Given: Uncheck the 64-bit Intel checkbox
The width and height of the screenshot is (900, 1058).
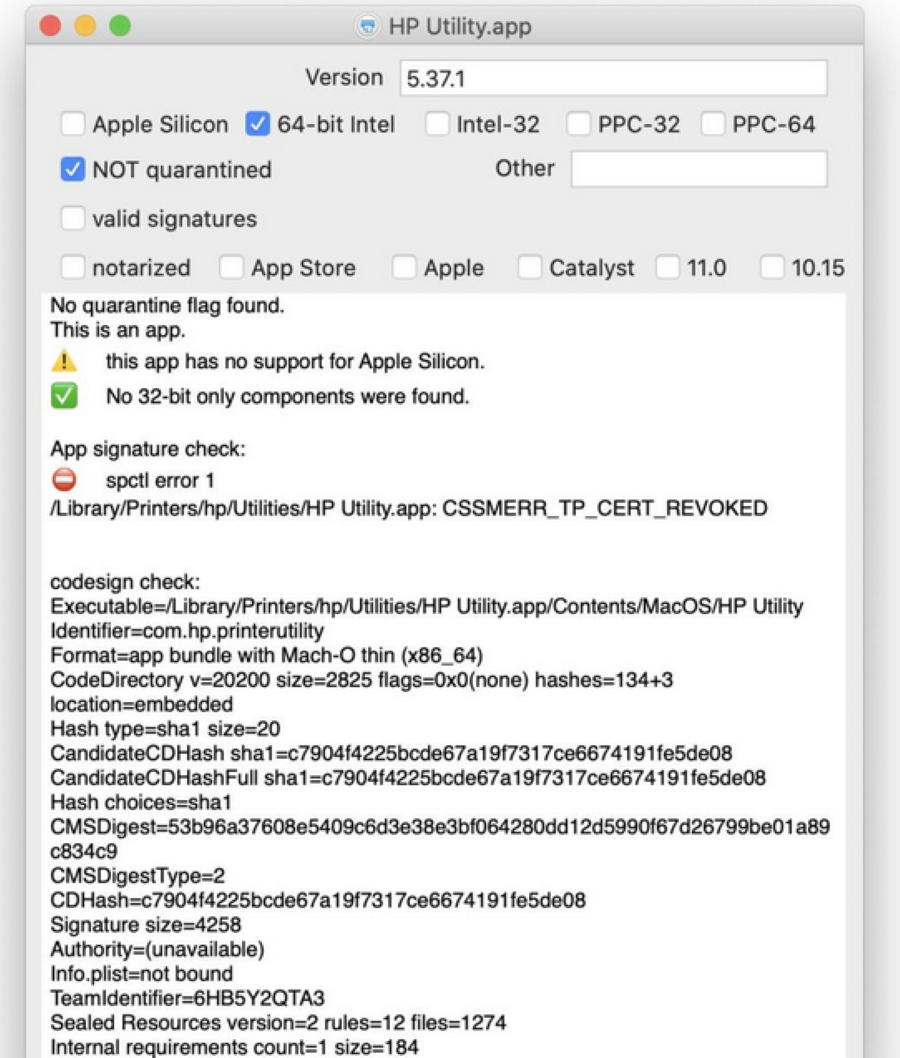Looking at the screenshot, I should (258, 125).
